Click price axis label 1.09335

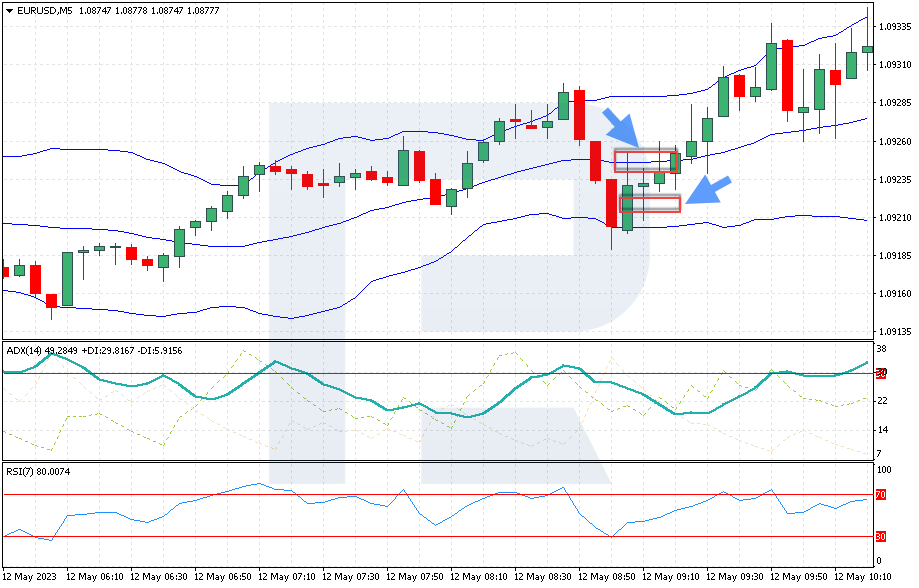(894, 27)
